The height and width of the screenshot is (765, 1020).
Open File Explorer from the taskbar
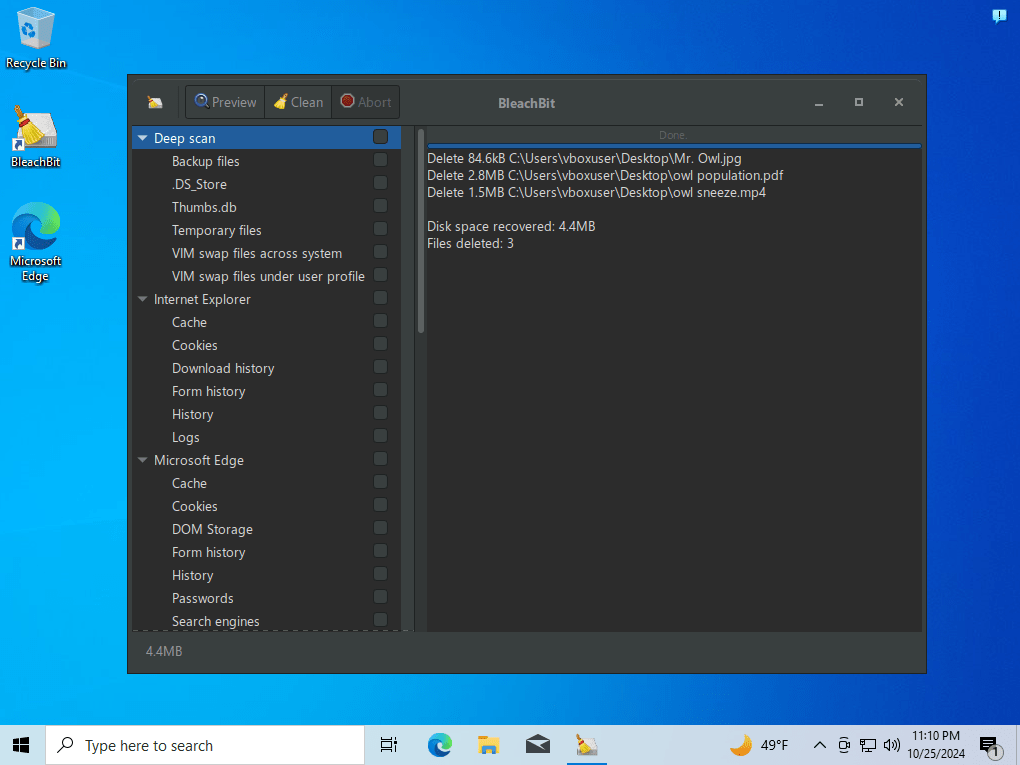[488, 745]
